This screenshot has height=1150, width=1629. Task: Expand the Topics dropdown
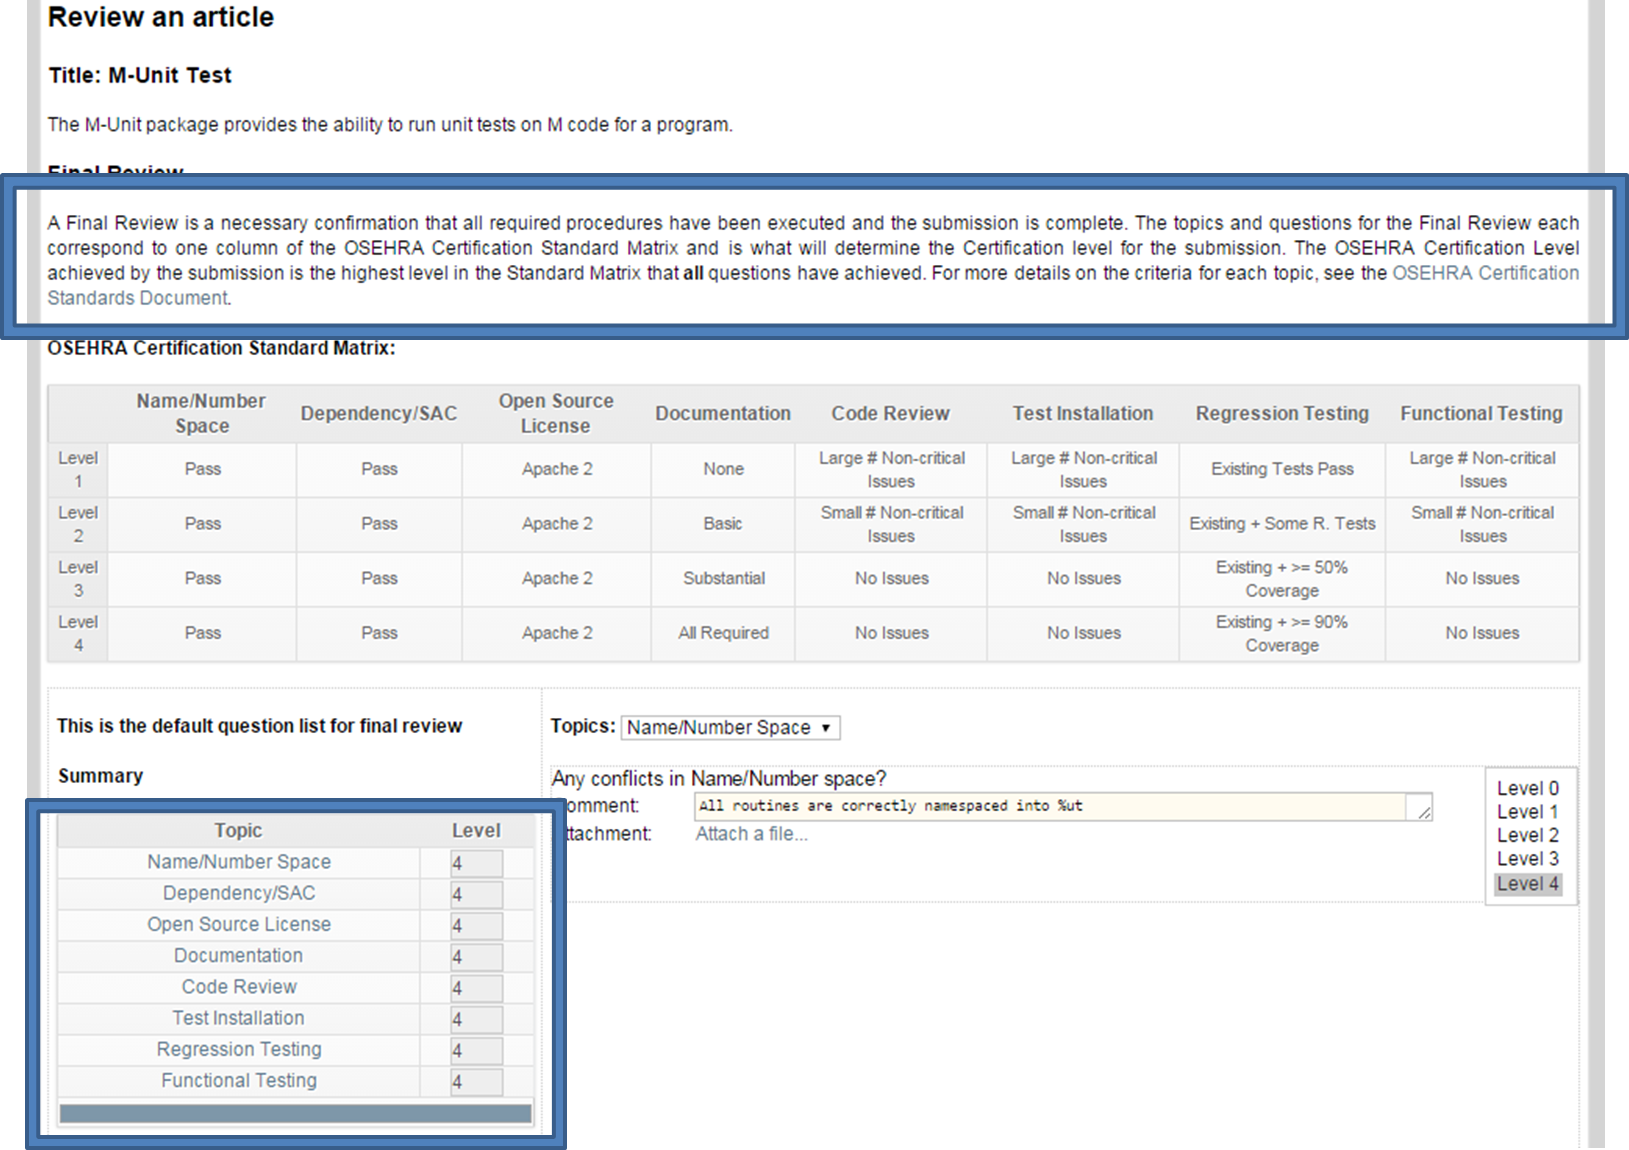pos(730,727)
